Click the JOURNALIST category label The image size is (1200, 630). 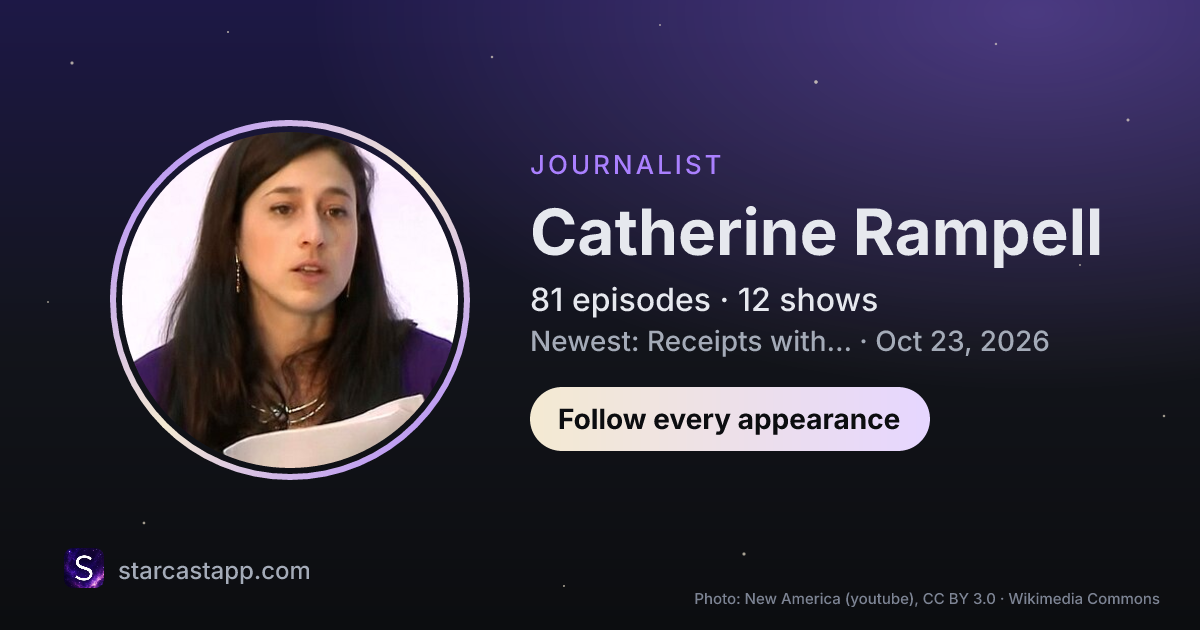click(x=626, y=165)
